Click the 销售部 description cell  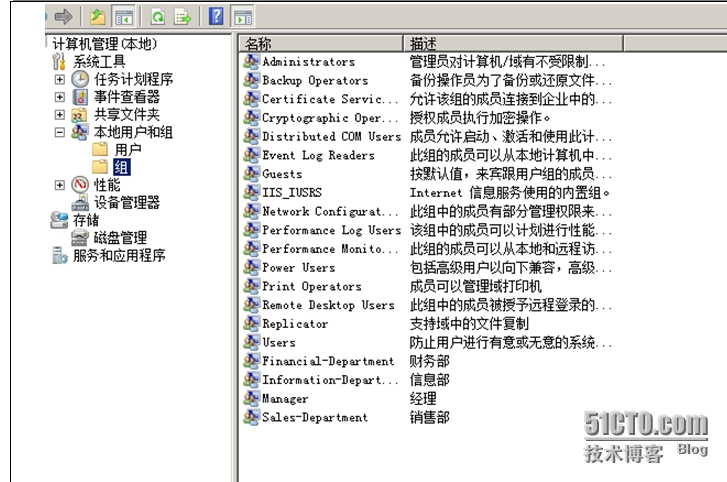click(x=429, y=417)
